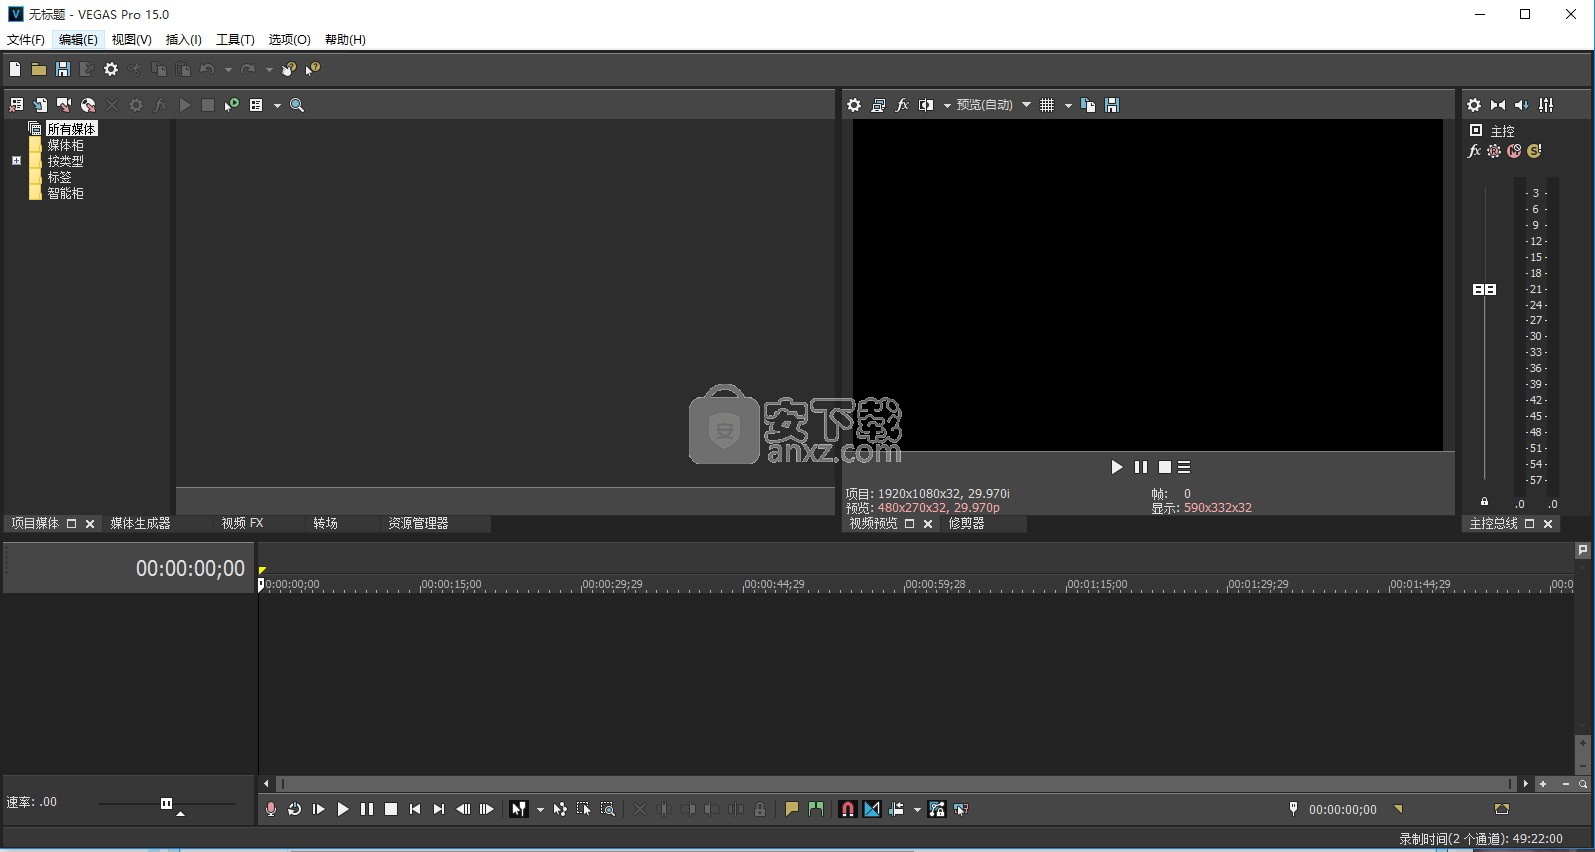1595x852 pixels.
Task: Click preview on external monitor icon
Action: [878, 105]
